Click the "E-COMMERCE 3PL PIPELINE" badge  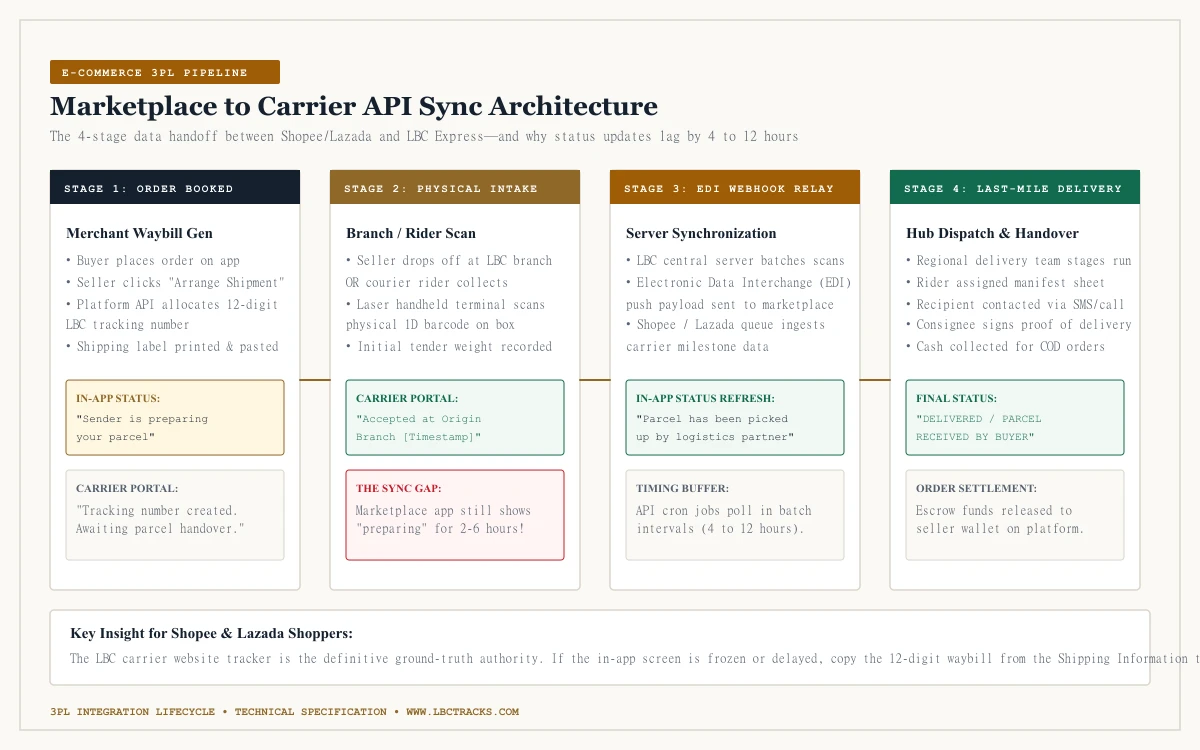pyautogui.click(x=165, y=72)
